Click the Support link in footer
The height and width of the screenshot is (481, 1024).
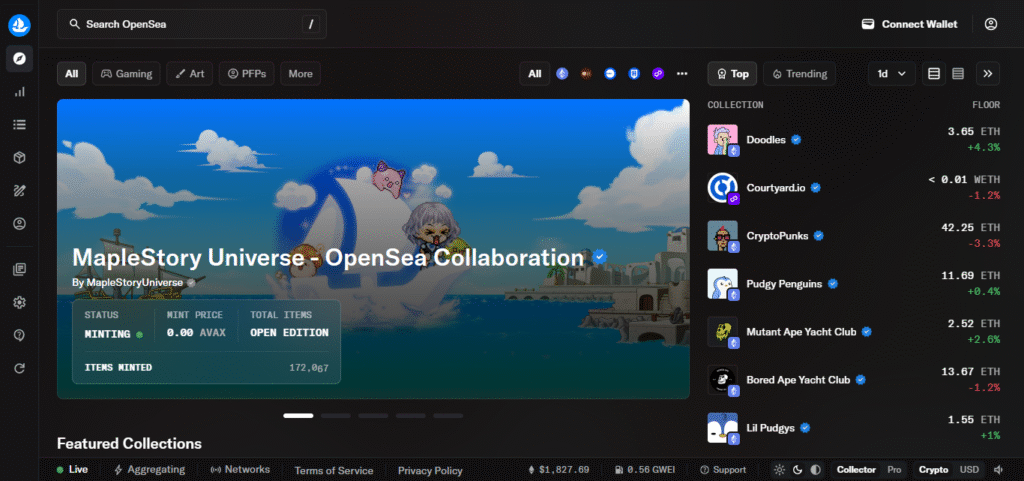point(723,470)
